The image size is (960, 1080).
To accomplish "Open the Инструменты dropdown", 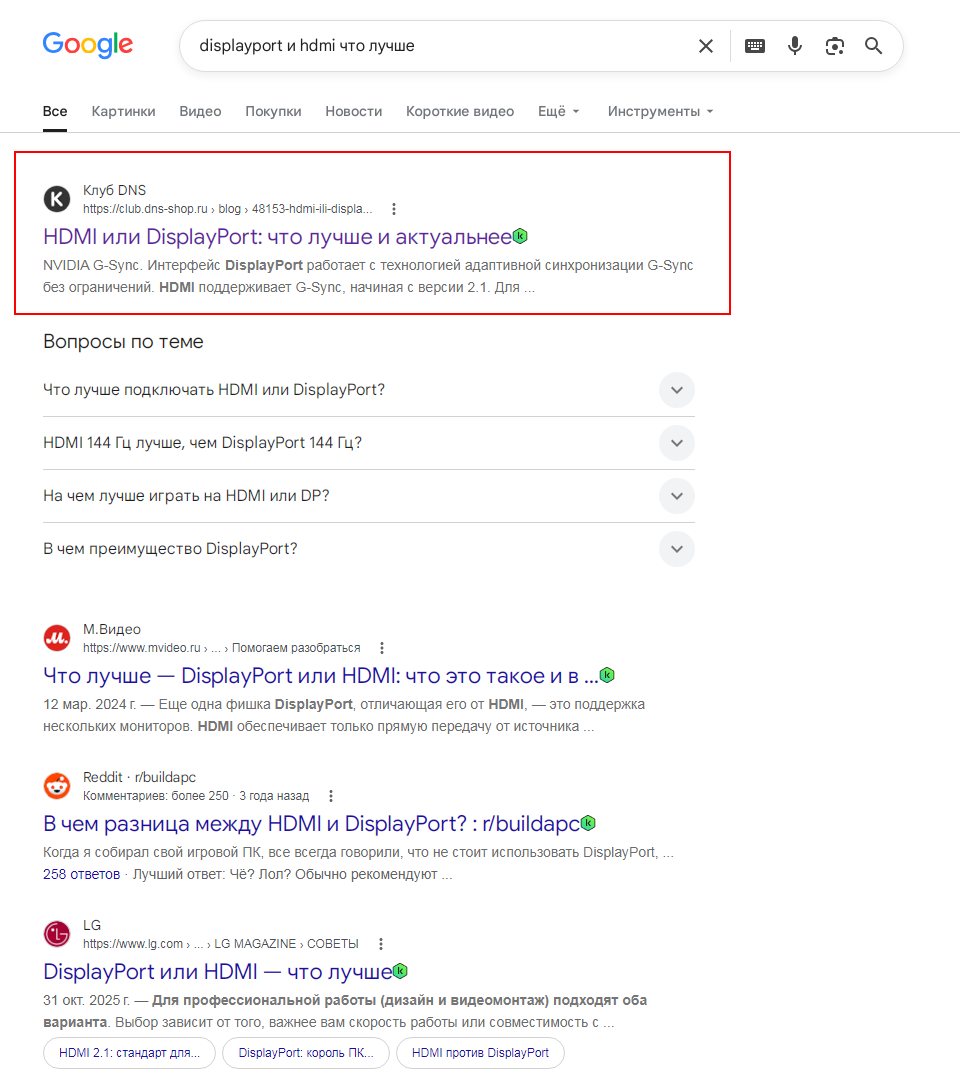I will (x=660, y=112).
